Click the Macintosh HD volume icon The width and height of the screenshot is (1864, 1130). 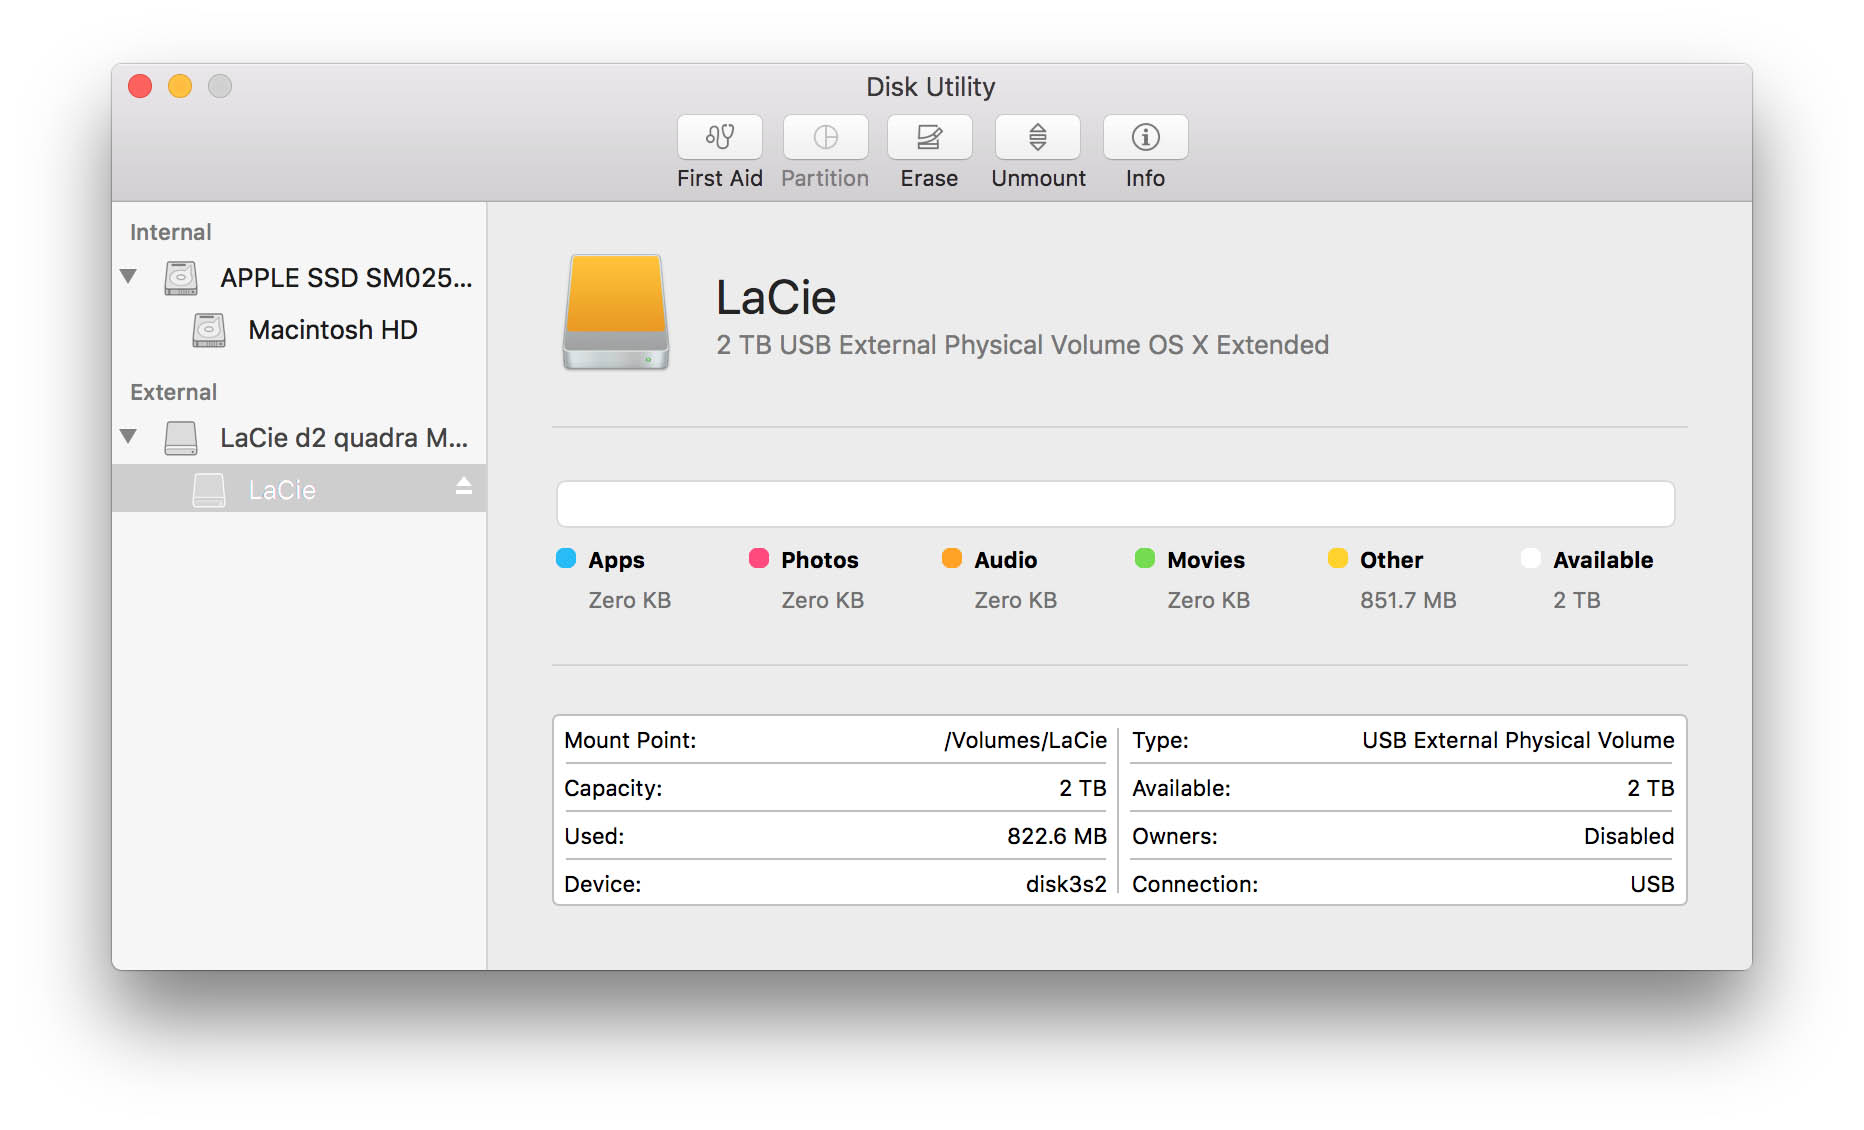coord(209,330)
